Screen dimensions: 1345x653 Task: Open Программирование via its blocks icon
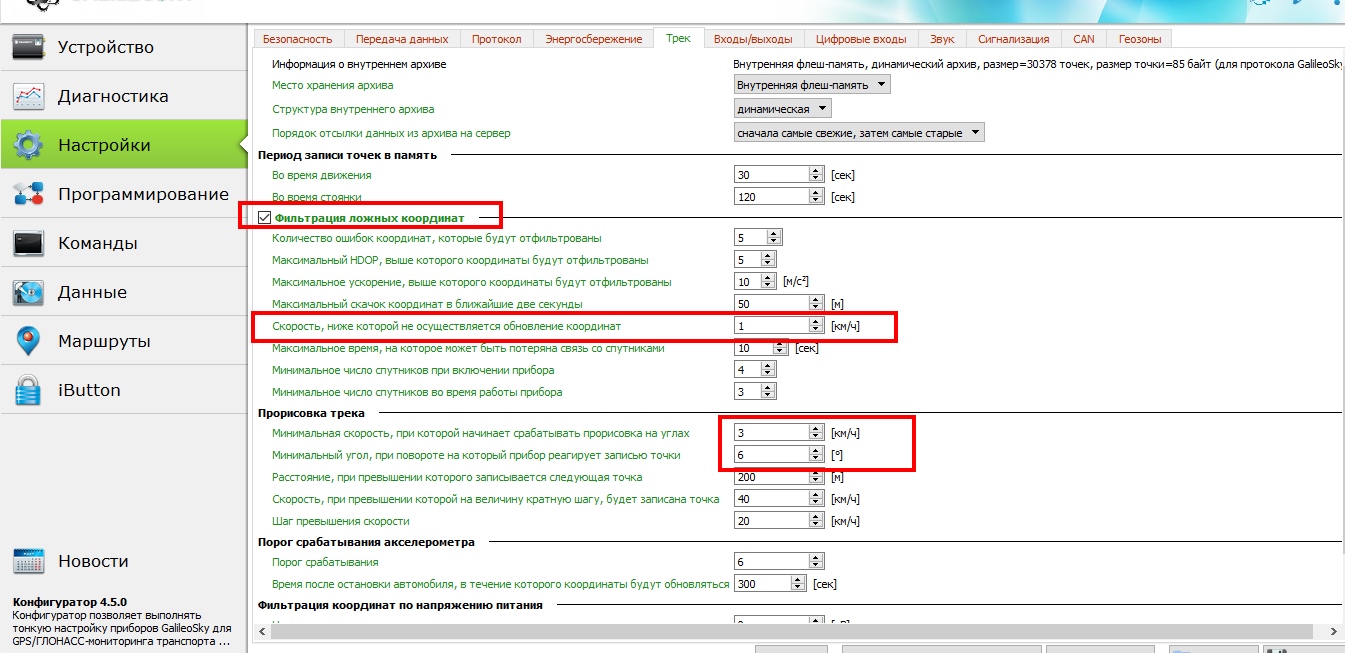(x=28, y=194)
